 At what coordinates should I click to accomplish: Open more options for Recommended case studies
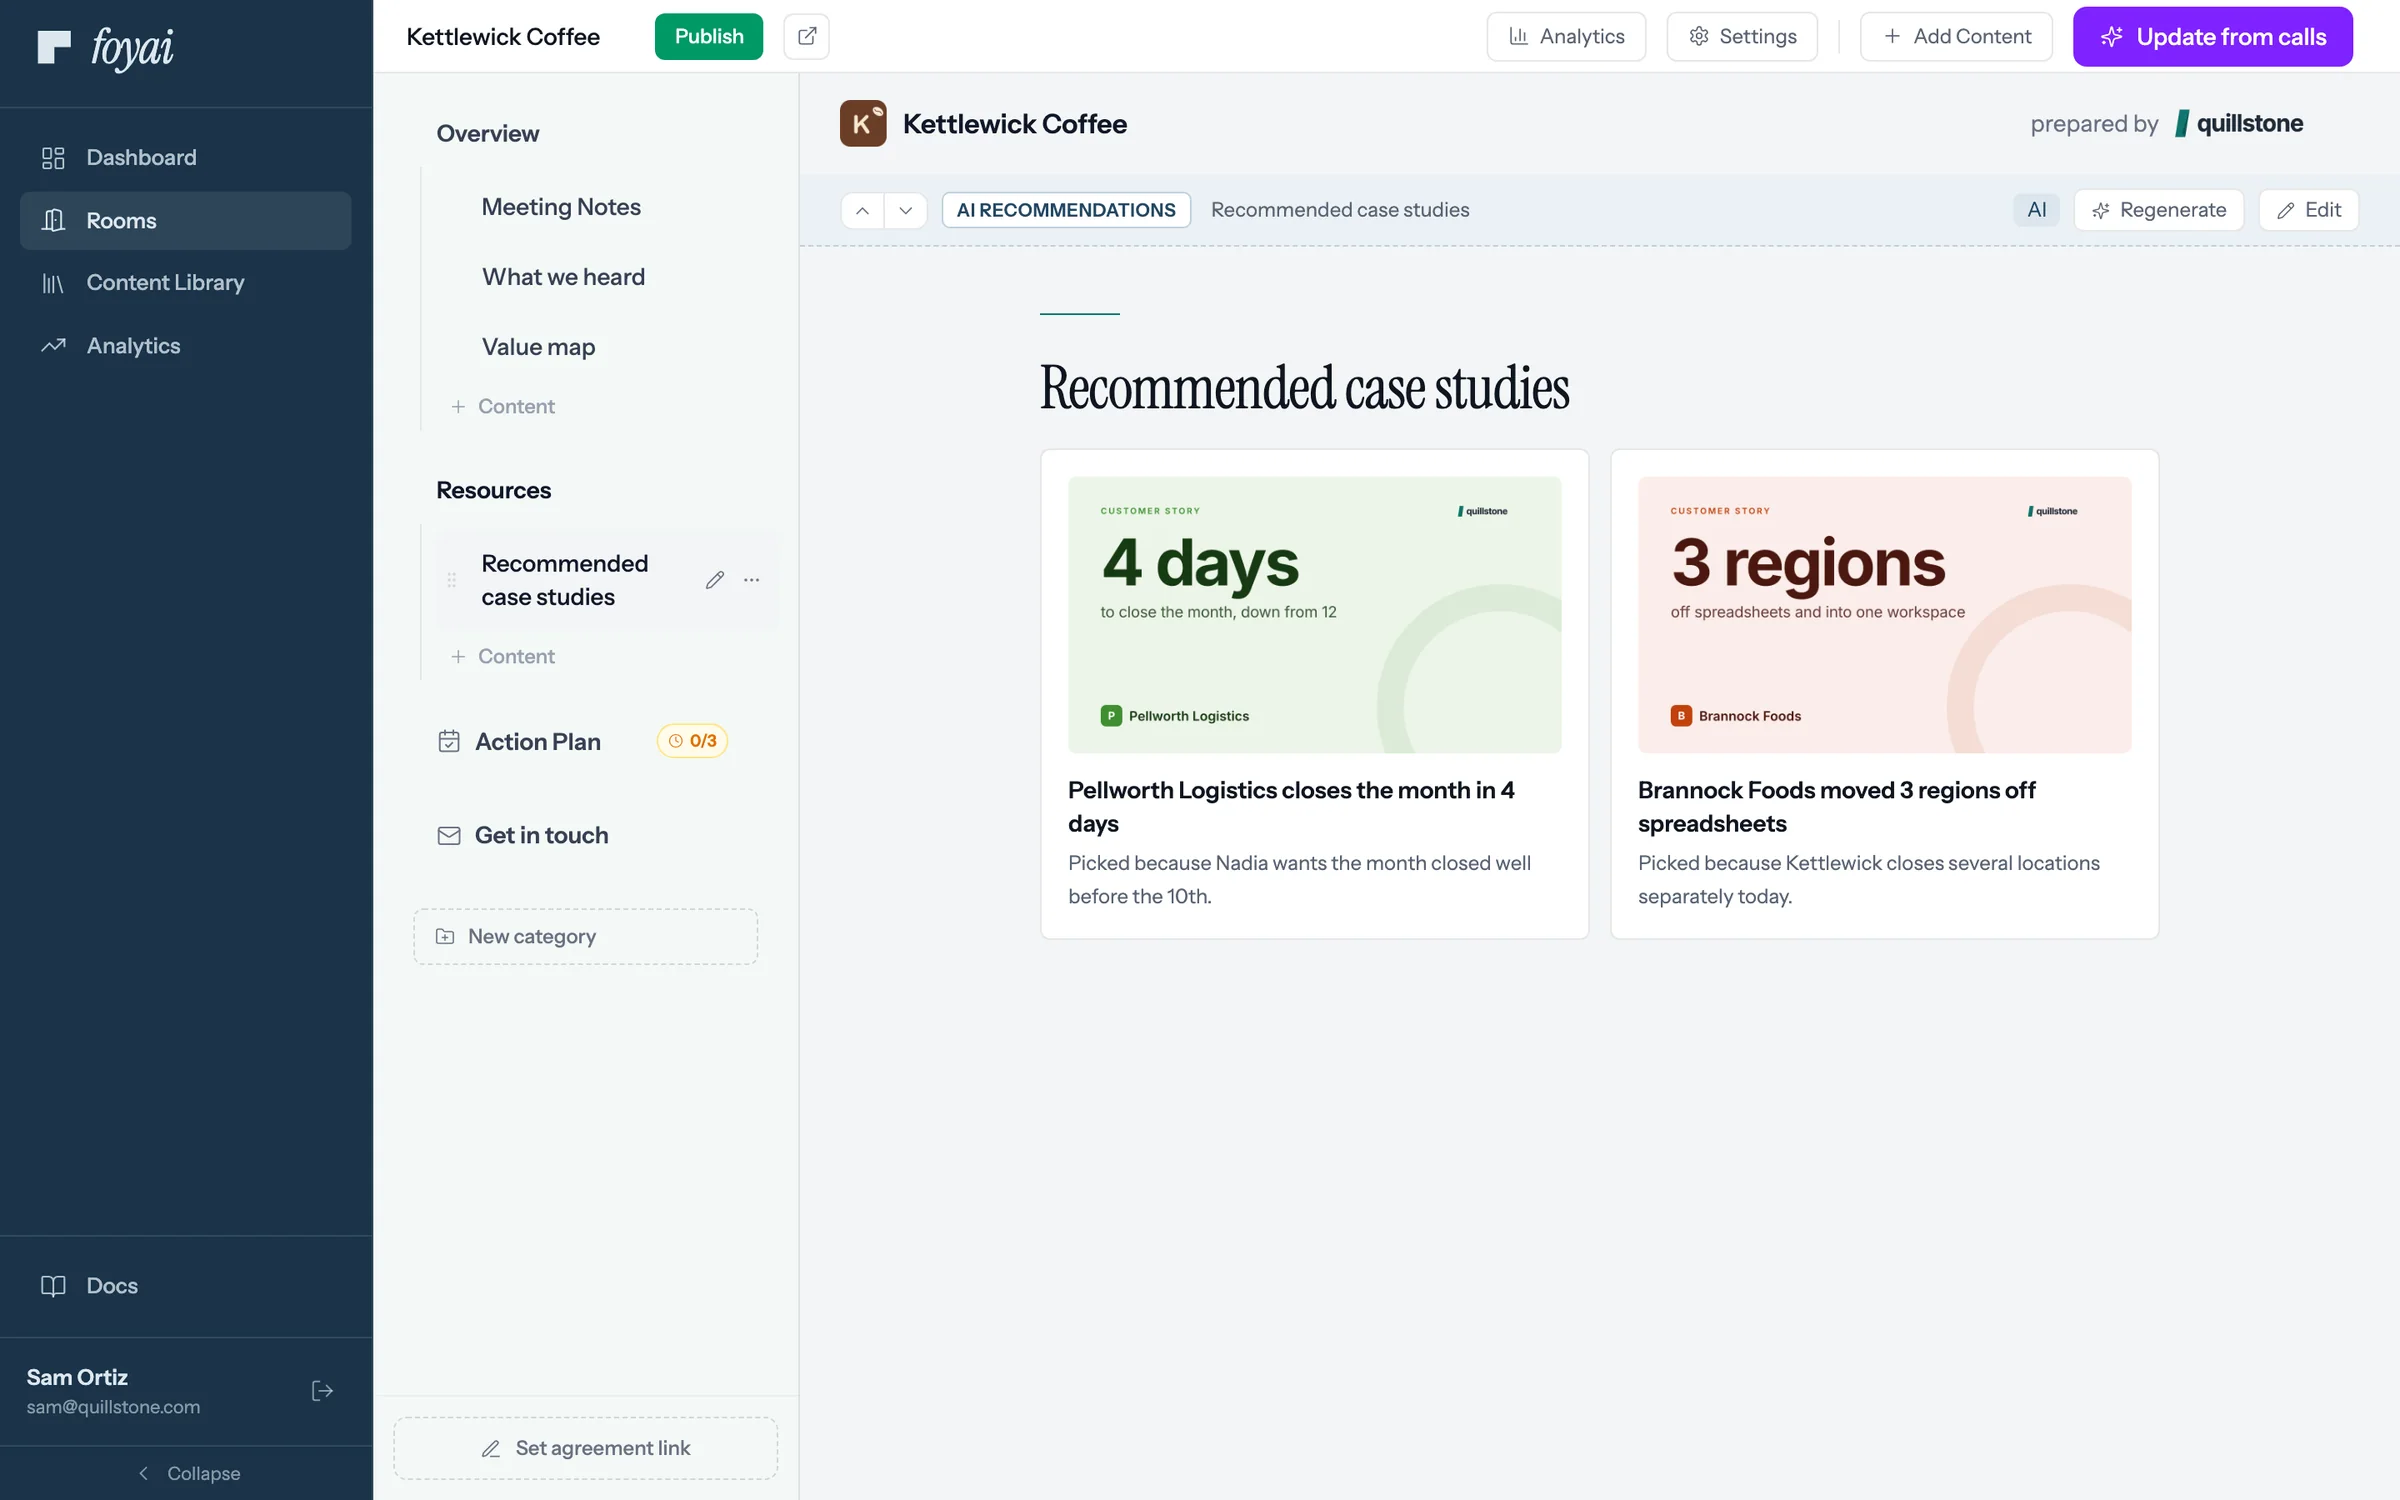click(x=752, y=580)
